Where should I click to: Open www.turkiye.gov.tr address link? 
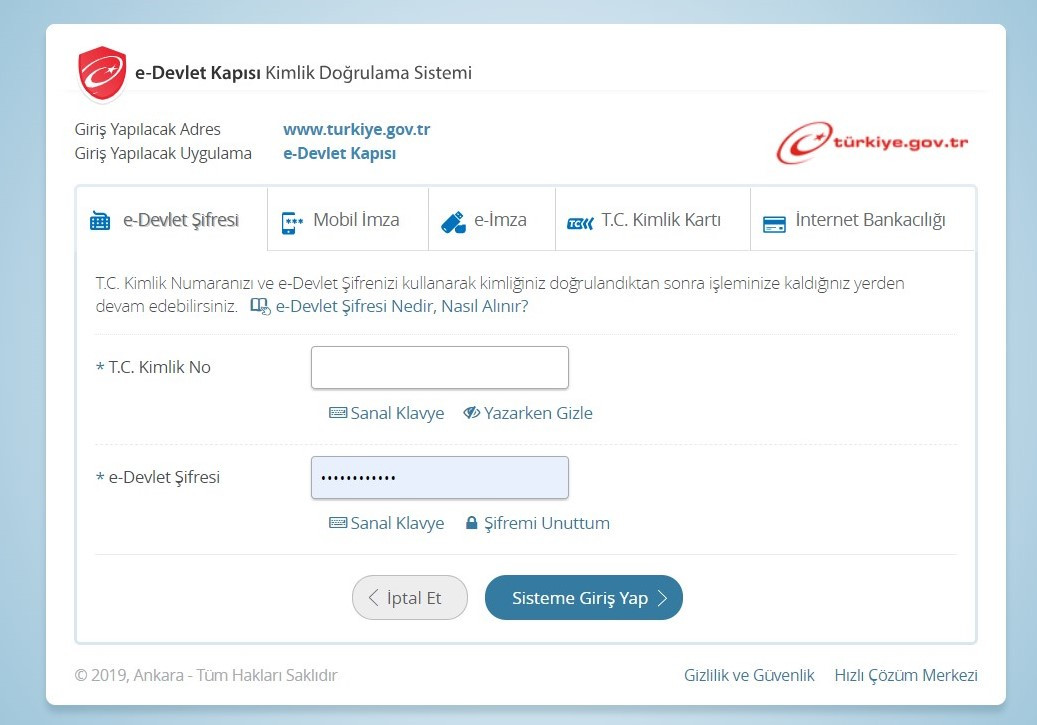click(x=356, y=129)
